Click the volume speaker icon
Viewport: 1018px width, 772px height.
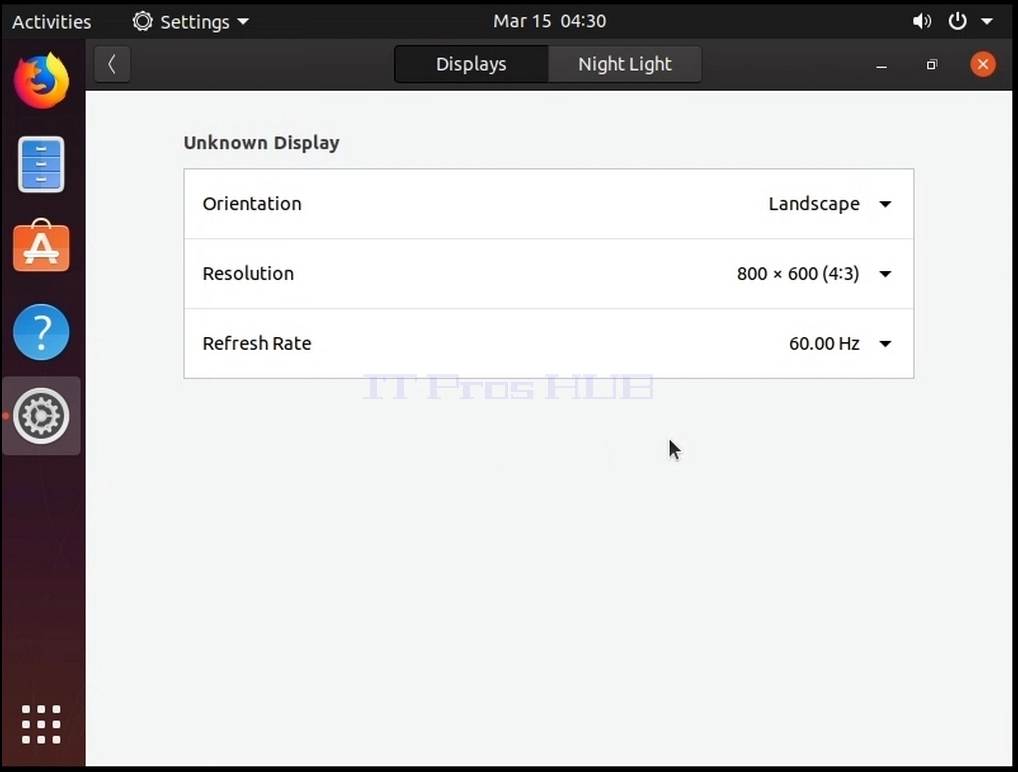click(921, 21)
